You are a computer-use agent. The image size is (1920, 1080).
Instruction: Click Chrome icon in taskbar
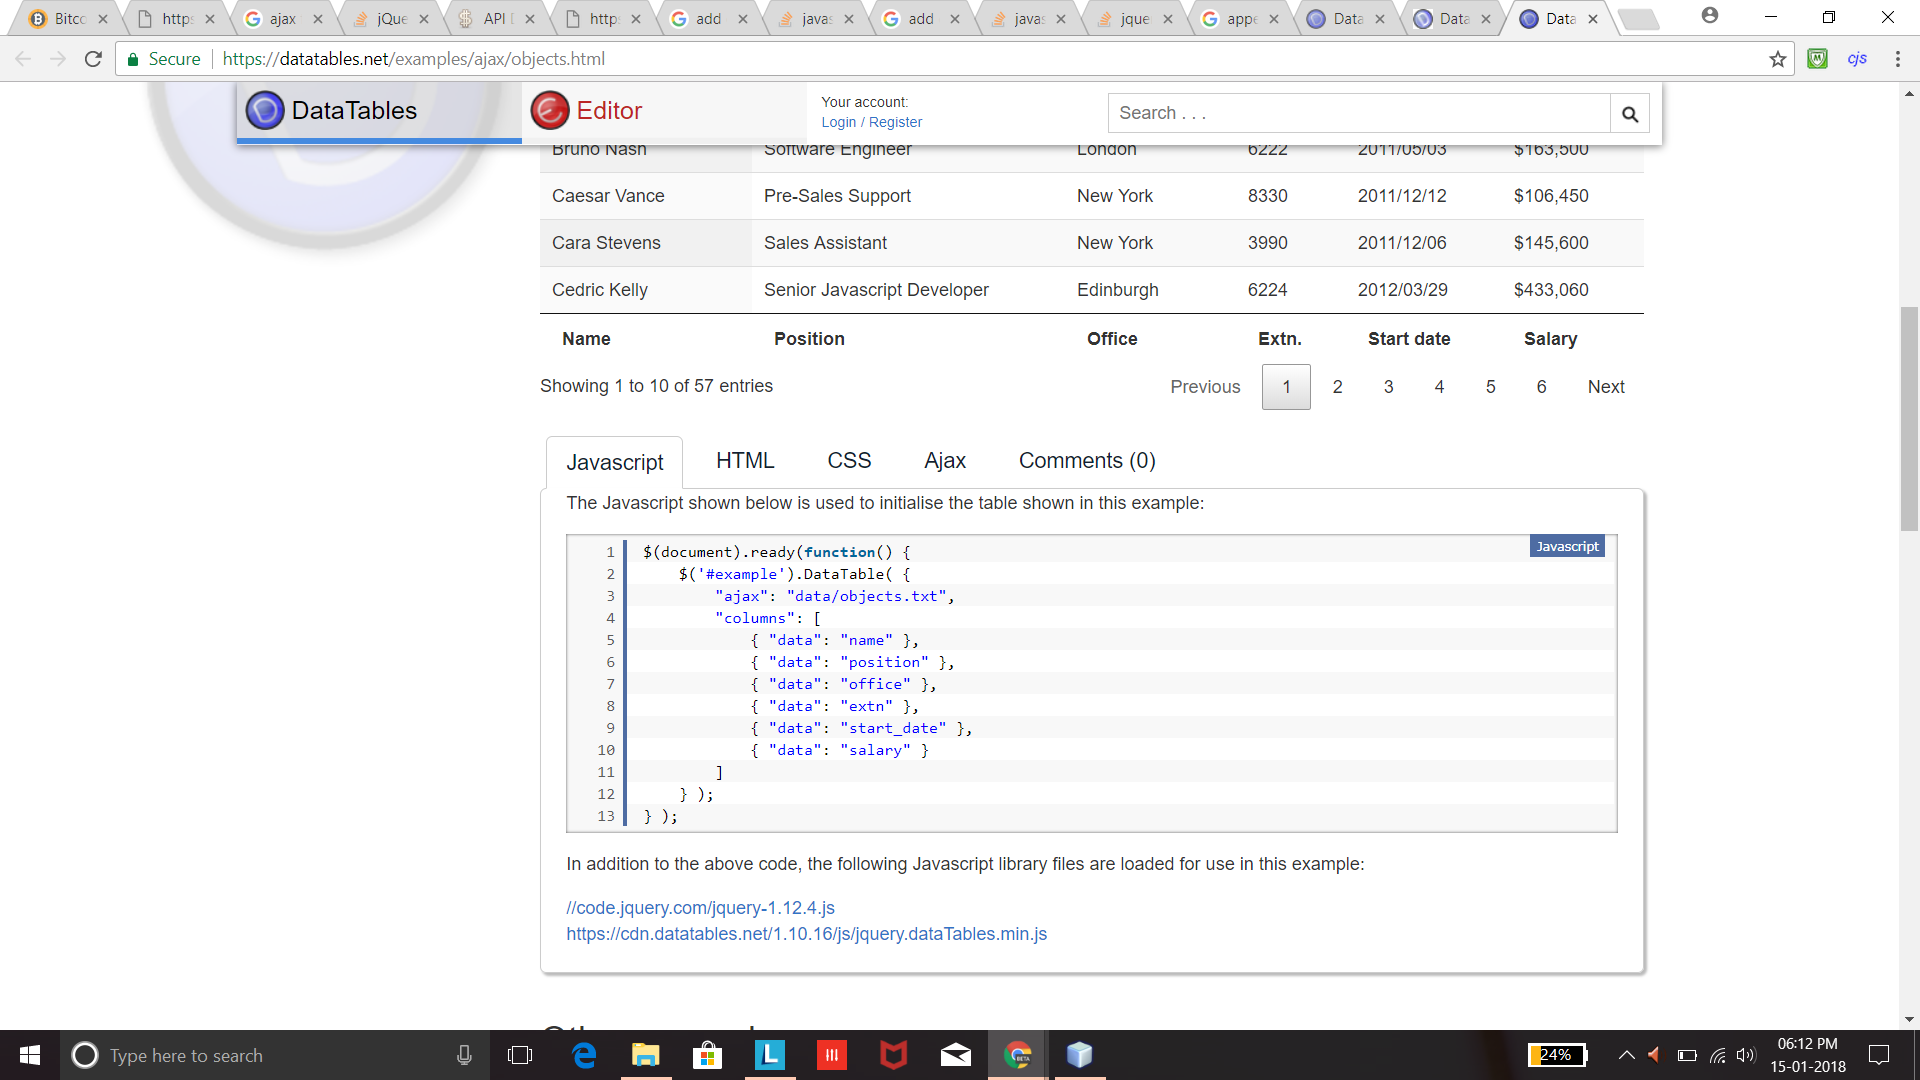click(1018, 1055)
